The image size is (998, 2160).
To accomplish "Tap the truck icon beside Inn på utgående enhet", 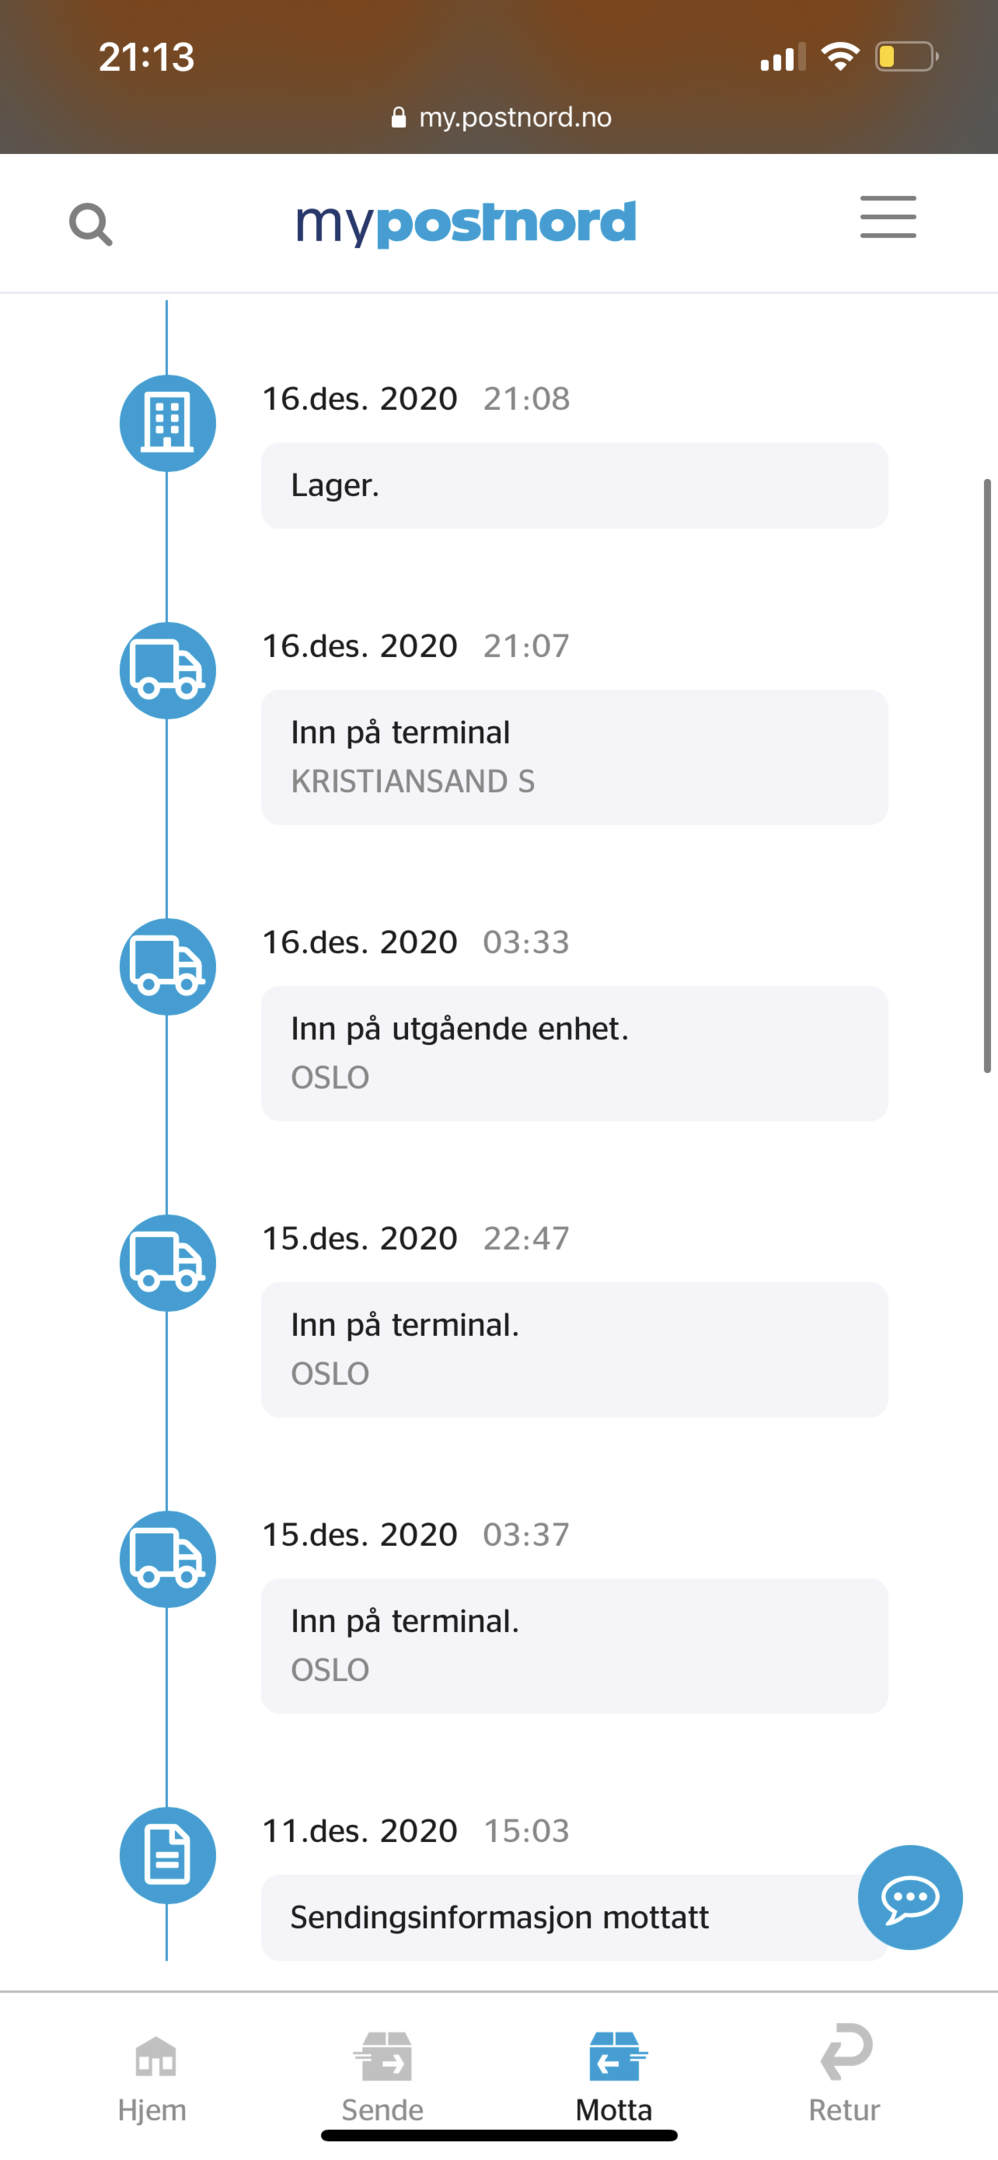I will click(168, 966).
